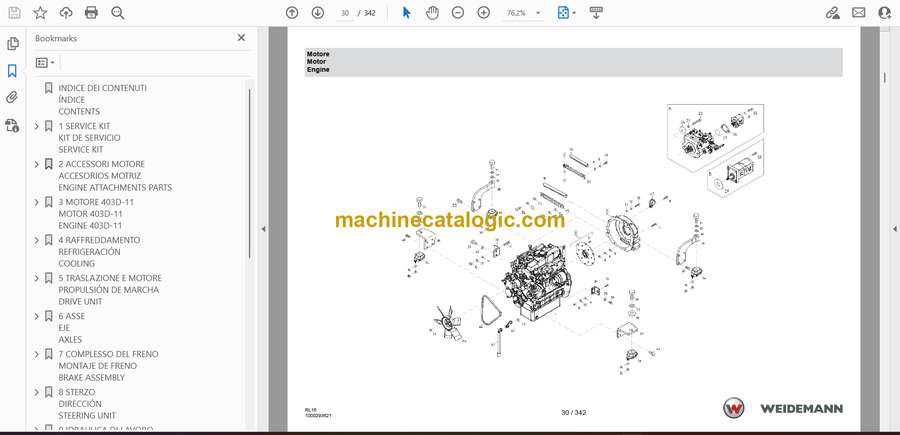Screen dimensions: 900x435
Task: Click the document vertical scrollbar thumb
Action: 885,77
